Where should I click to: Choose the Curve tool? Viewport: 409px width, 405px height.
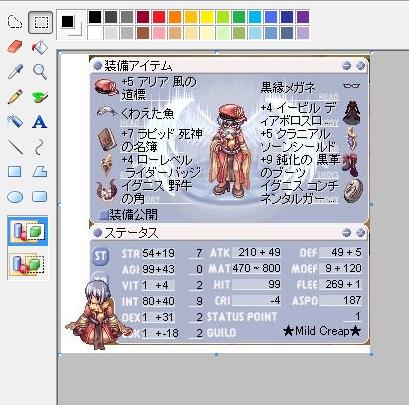39,147
